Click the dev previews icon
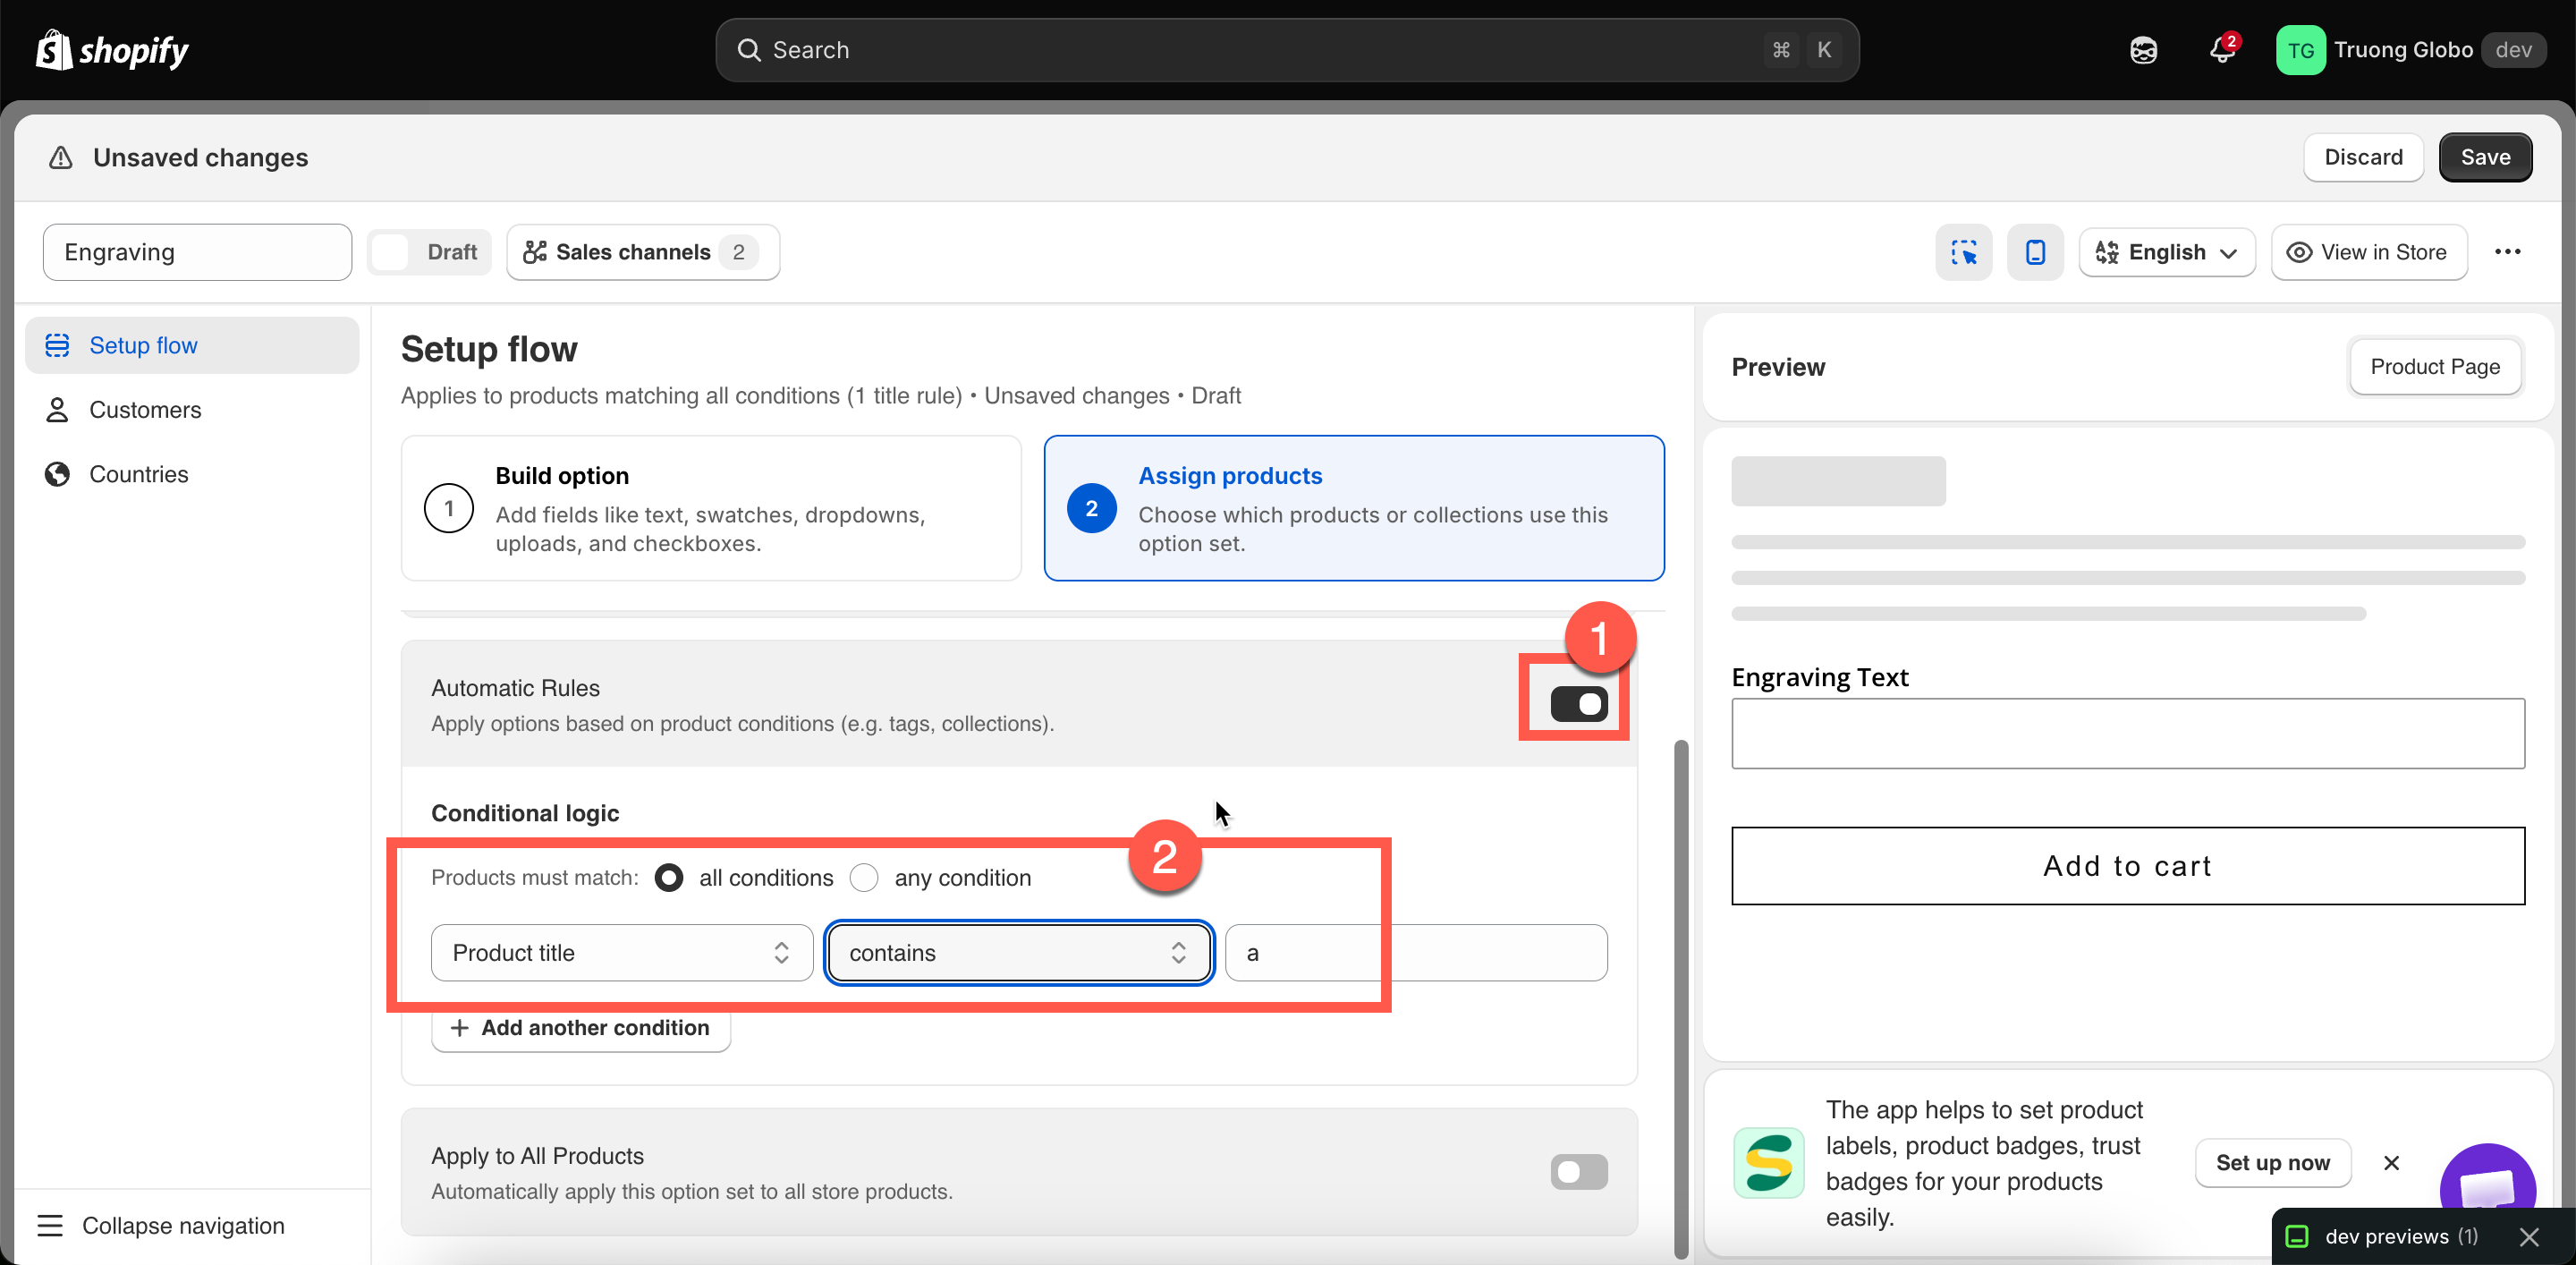Image resolution: width=2576 pixels, height=1265 pixels. point(2298,1237)
